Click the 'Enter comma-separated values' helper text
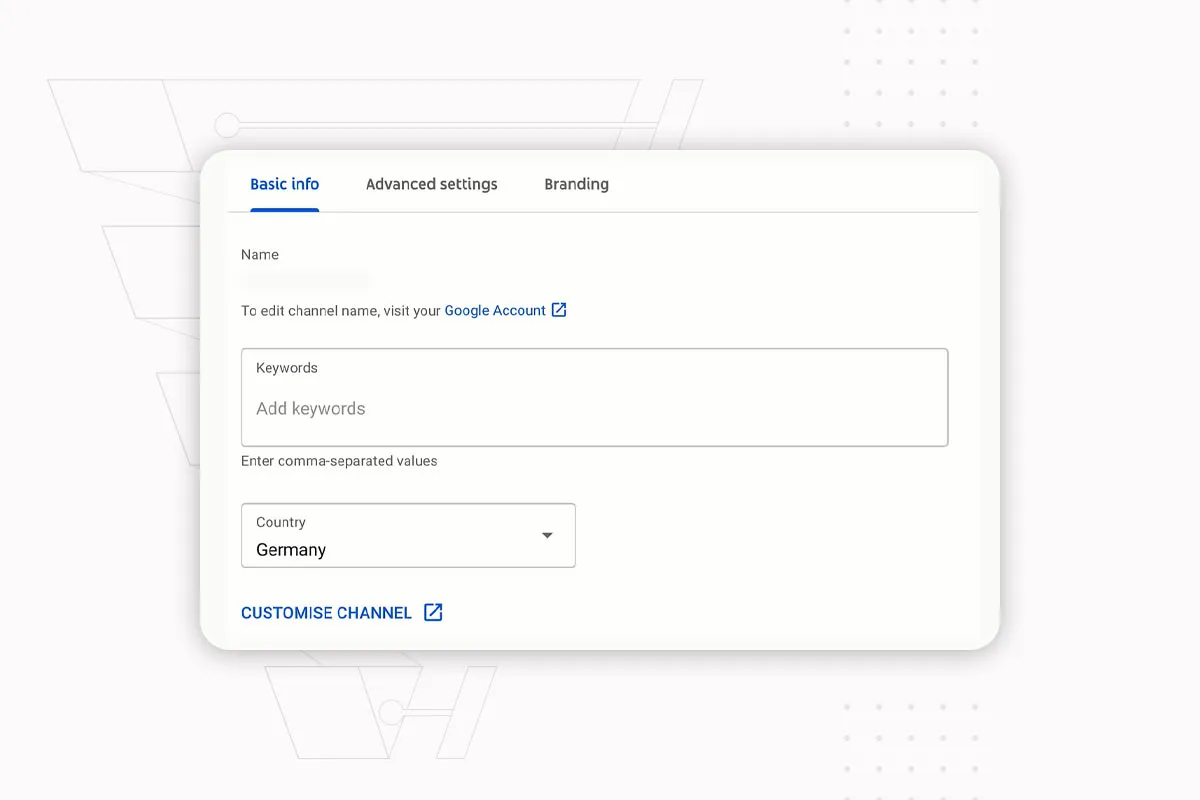This screenshot has height=800, width=1200. tap(339, 461)
